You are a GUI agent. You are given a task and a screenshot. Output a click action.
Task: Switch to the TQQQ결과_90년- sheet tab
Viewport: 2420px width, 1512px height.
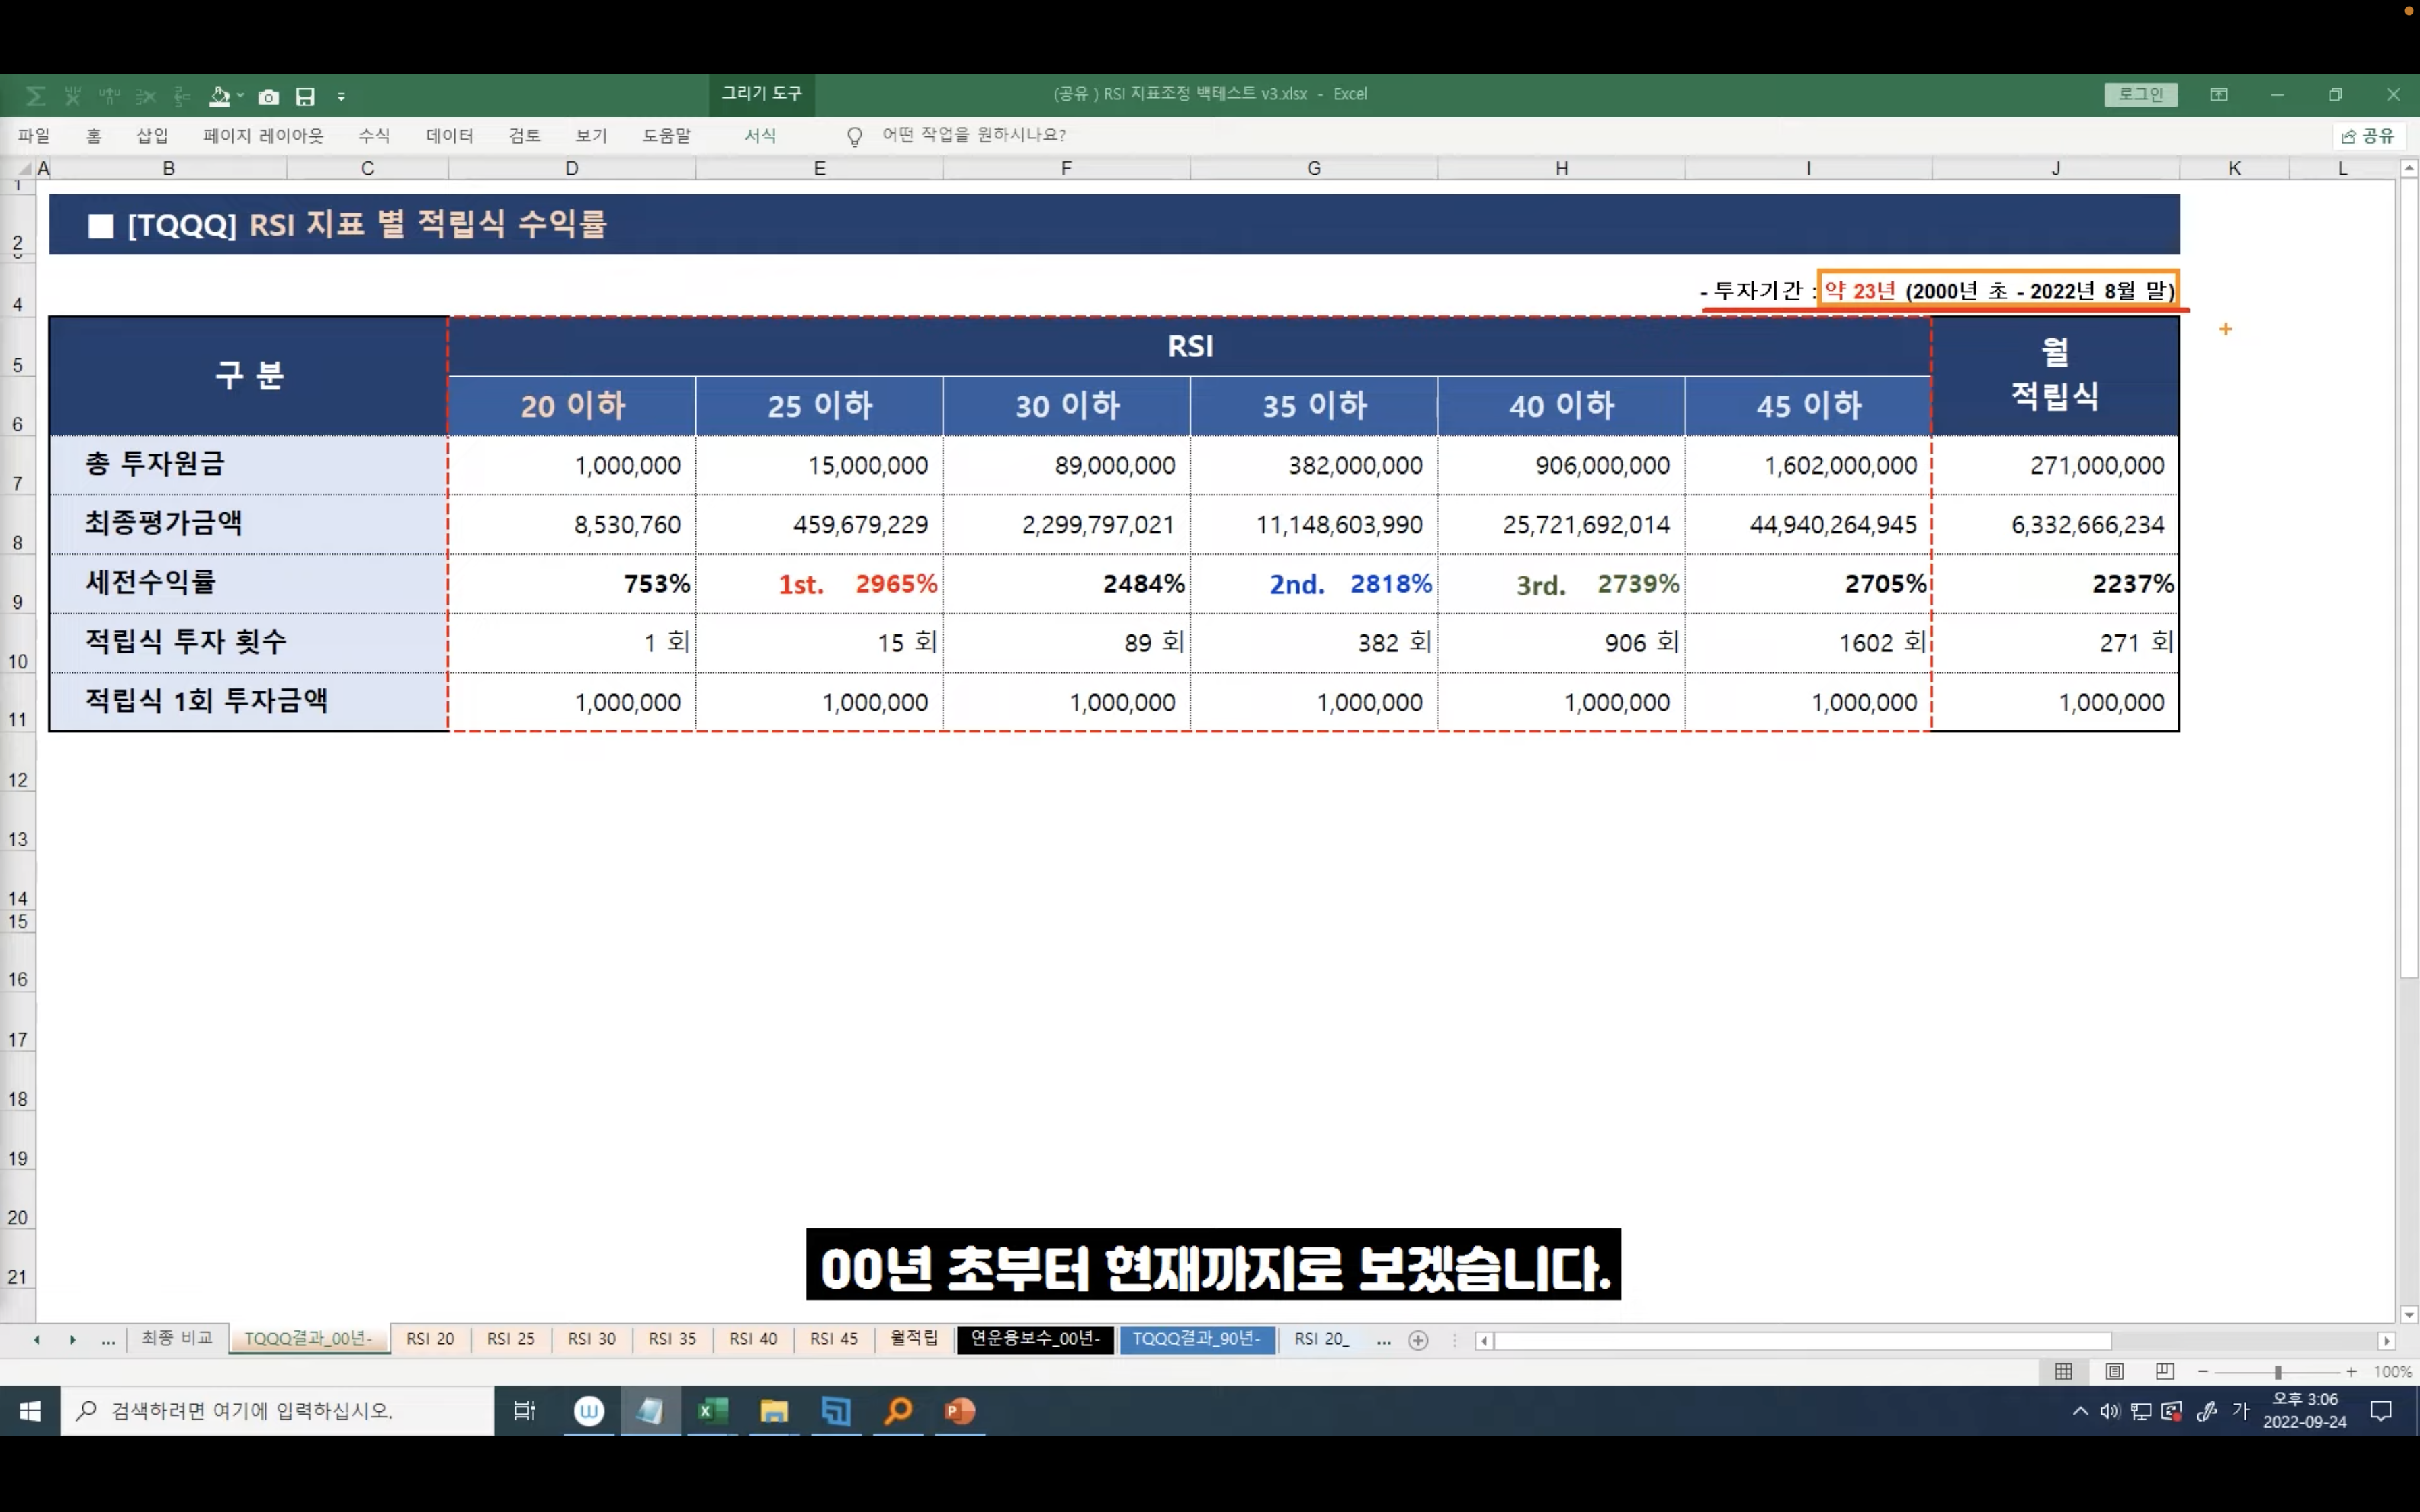pyautogui.click(x=1197, y=1338)
